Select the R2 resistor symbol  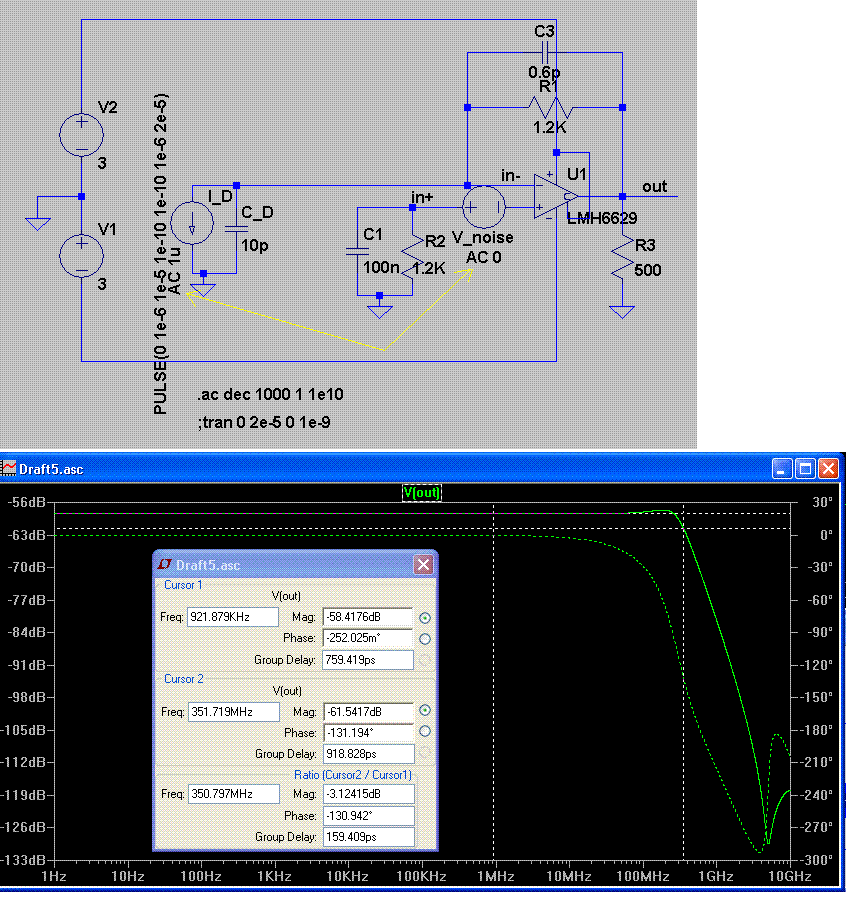click(x=413, y=256)
